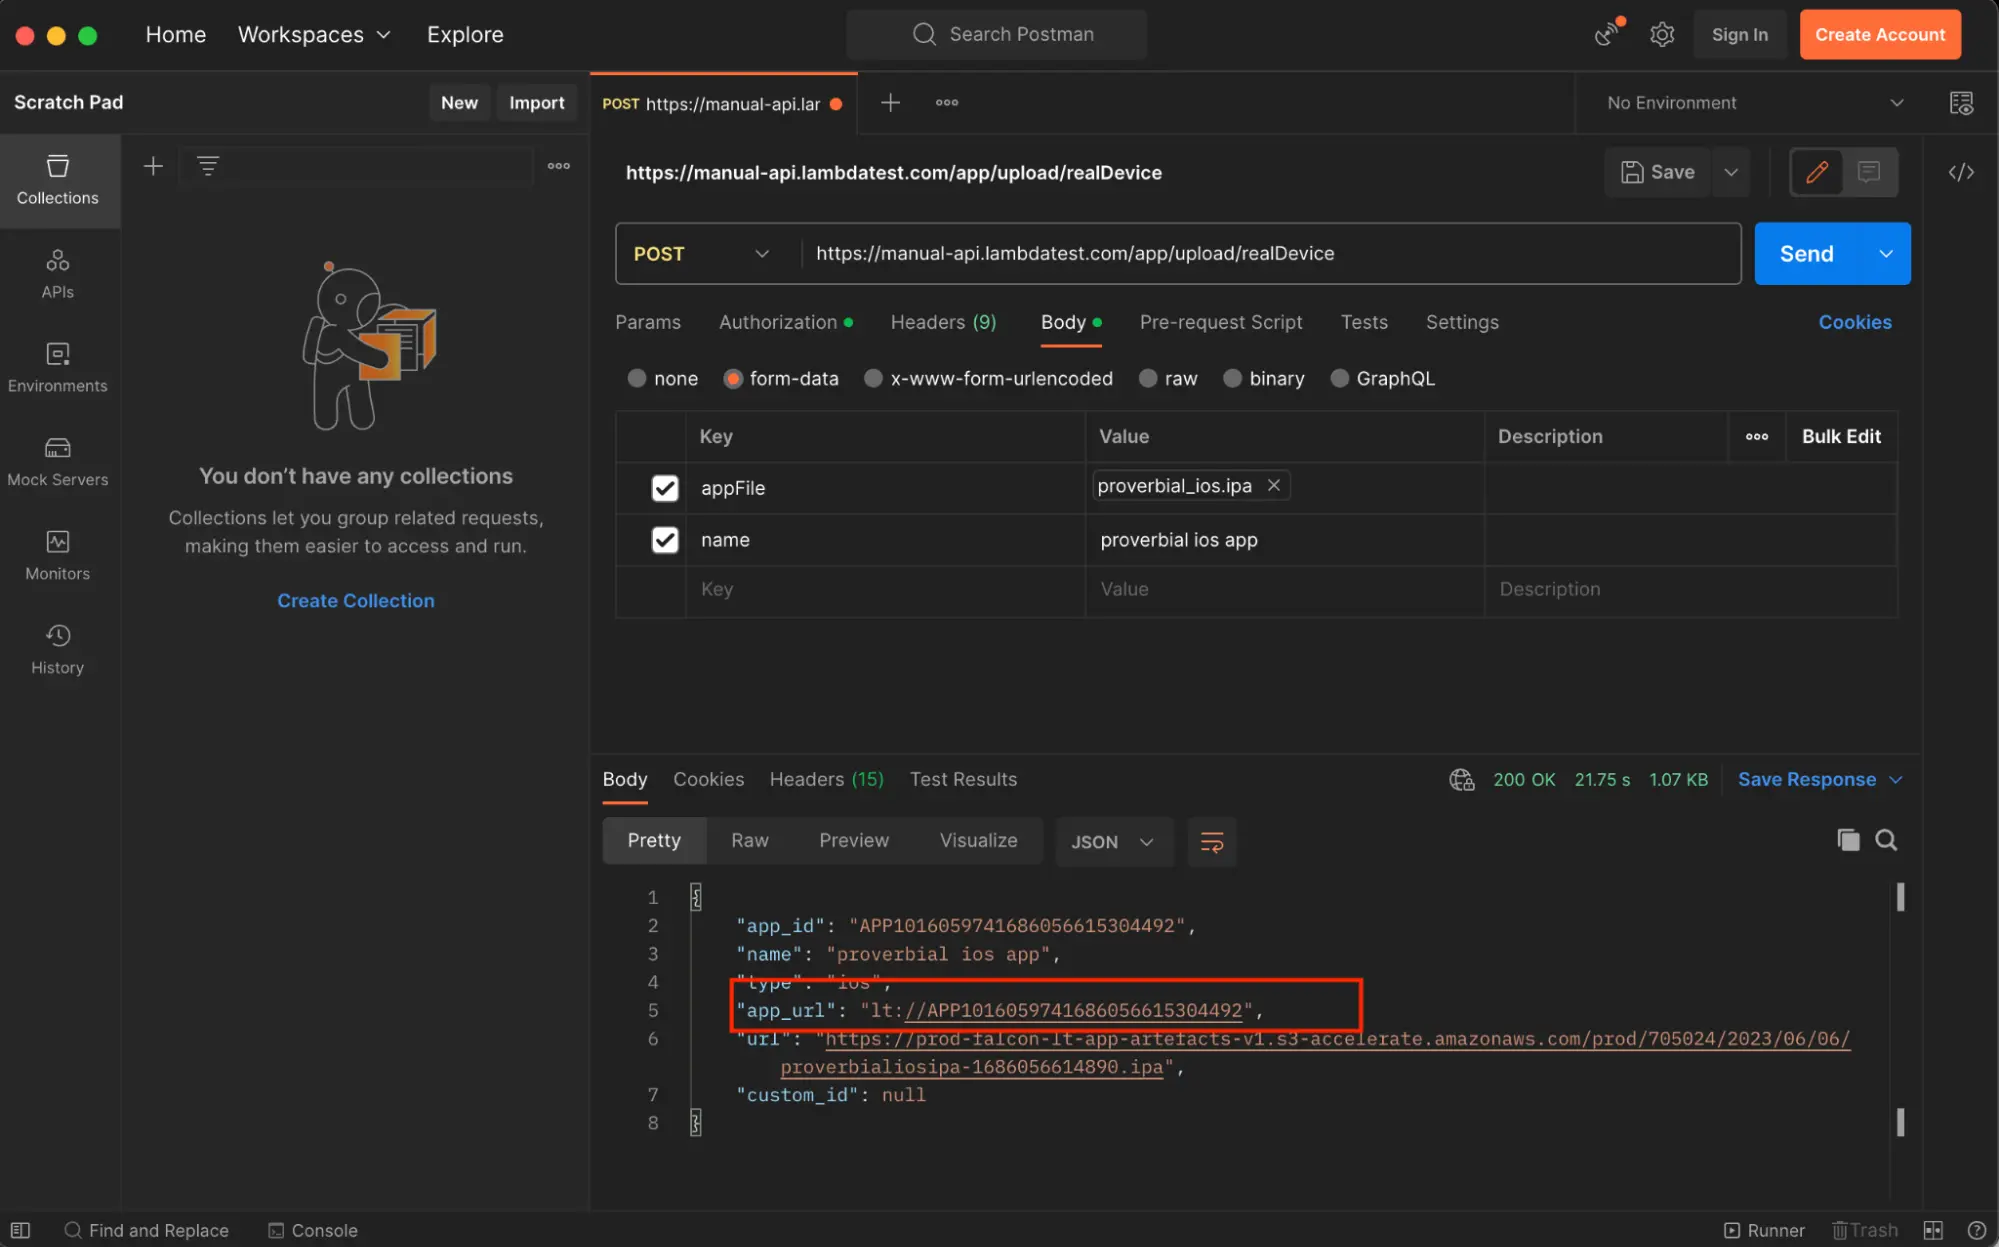Open the History sidebar panel
The image size is (1999, 1248).
[x=57, y=649]
